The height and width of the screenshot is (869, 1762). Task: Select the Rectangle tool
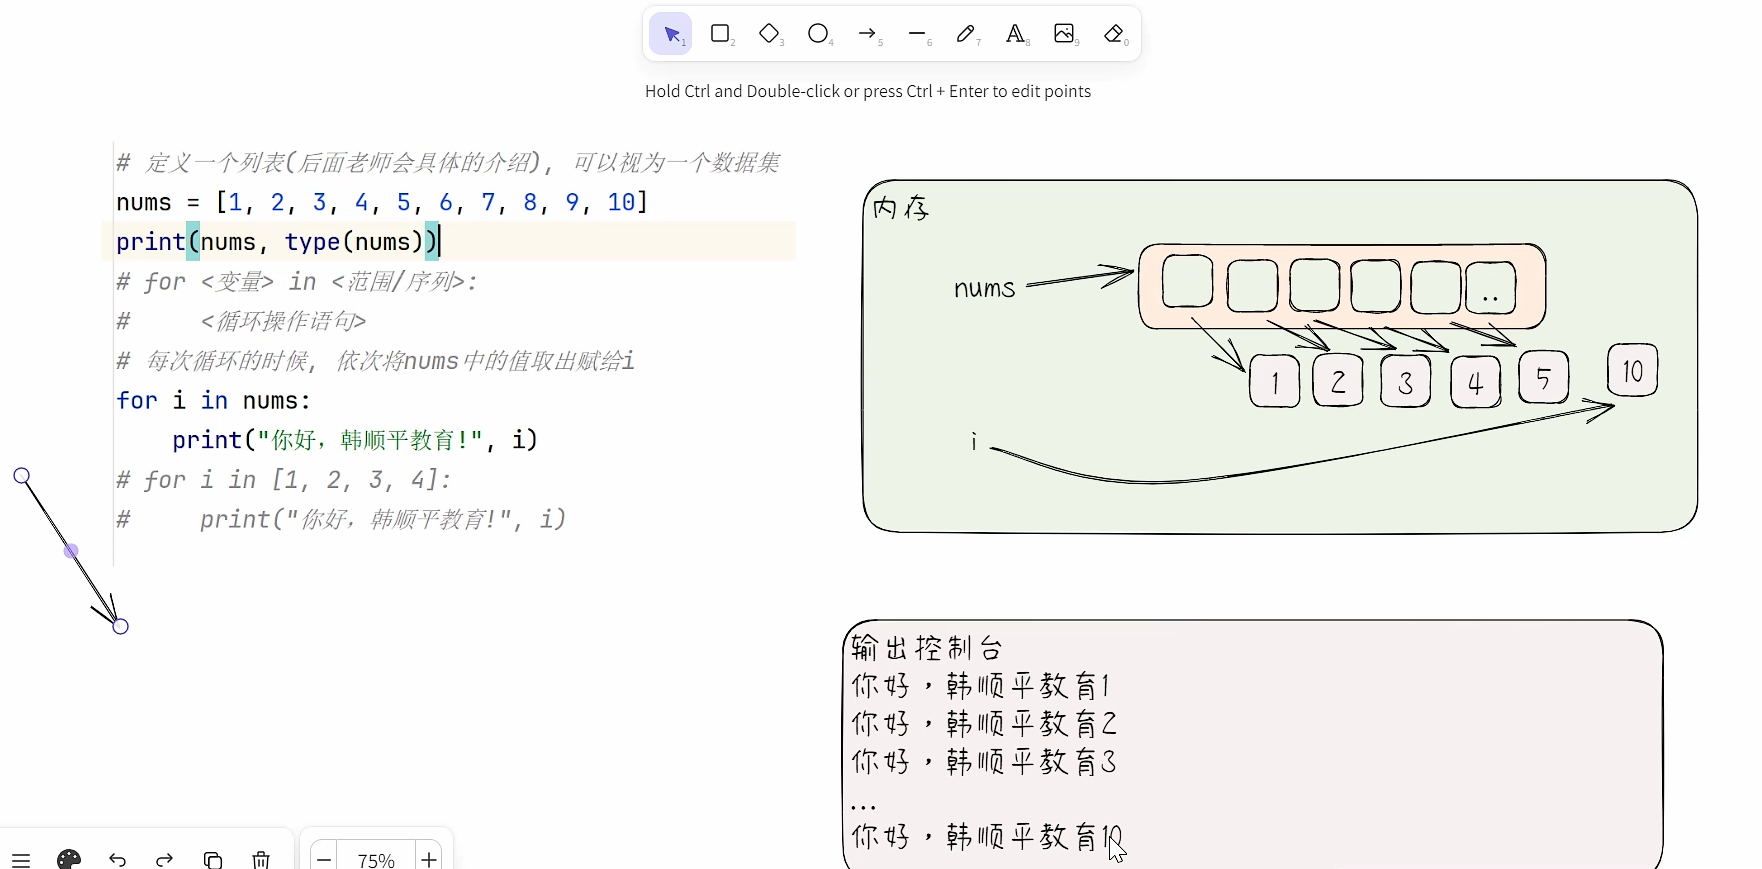click(x=720, y=34)
